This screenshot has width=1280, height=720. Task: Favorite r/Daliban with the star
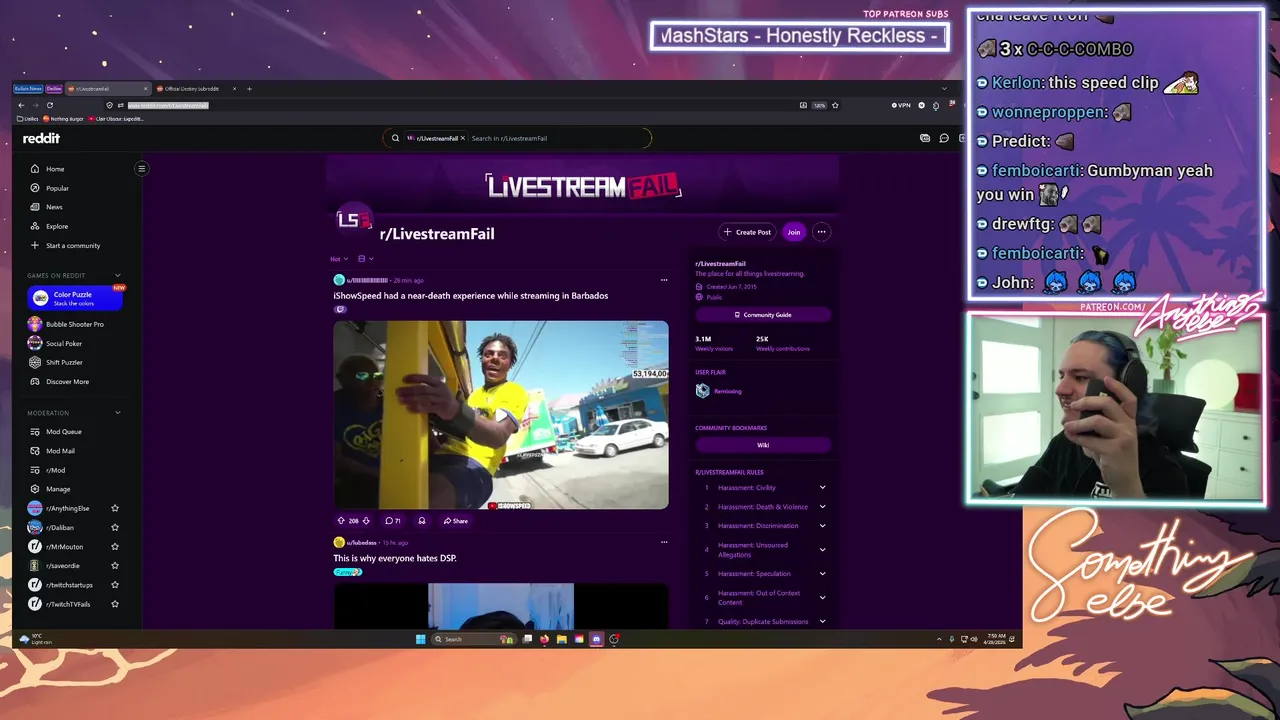click(115, 527)
